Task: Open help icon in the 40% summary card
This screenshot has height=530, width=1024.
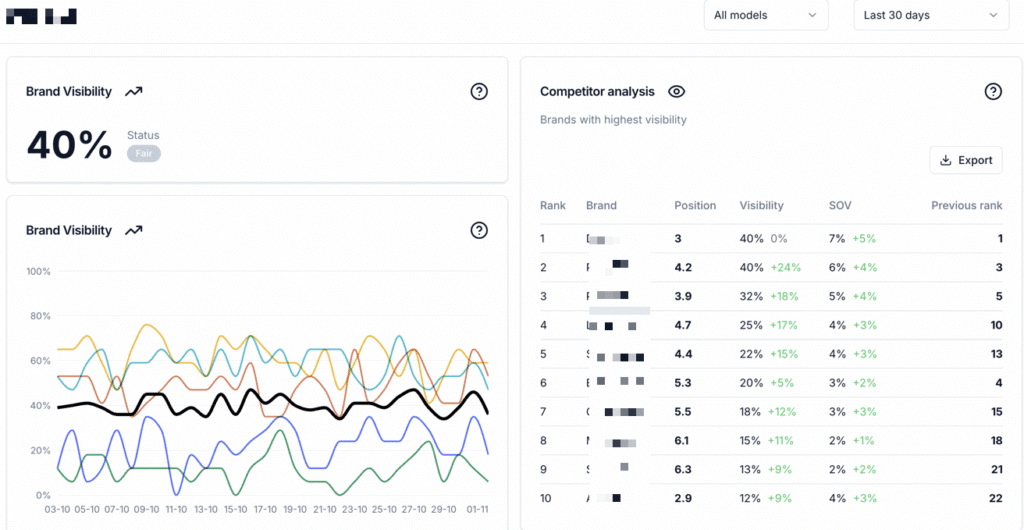Action: (x=479, y=92)
